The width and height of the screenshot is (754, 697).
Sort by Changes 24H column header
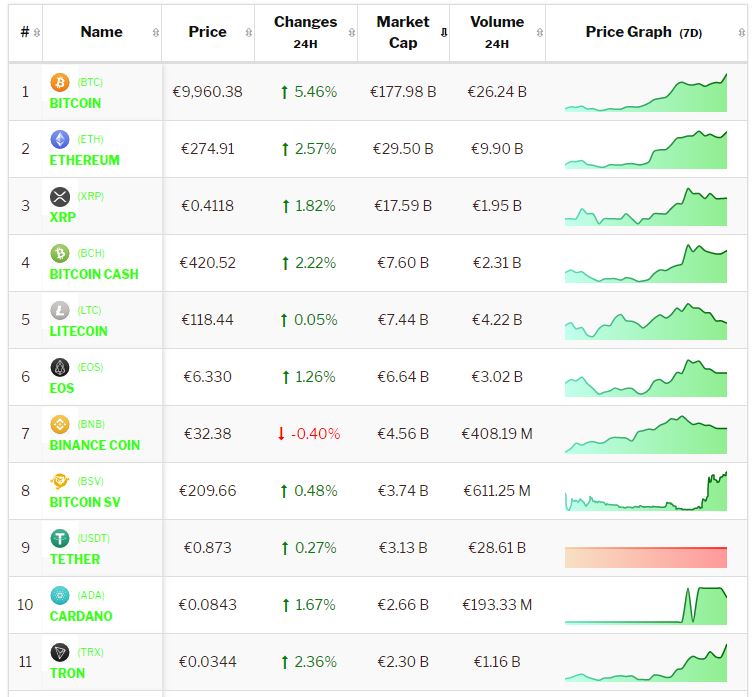(x=305, y=32)
